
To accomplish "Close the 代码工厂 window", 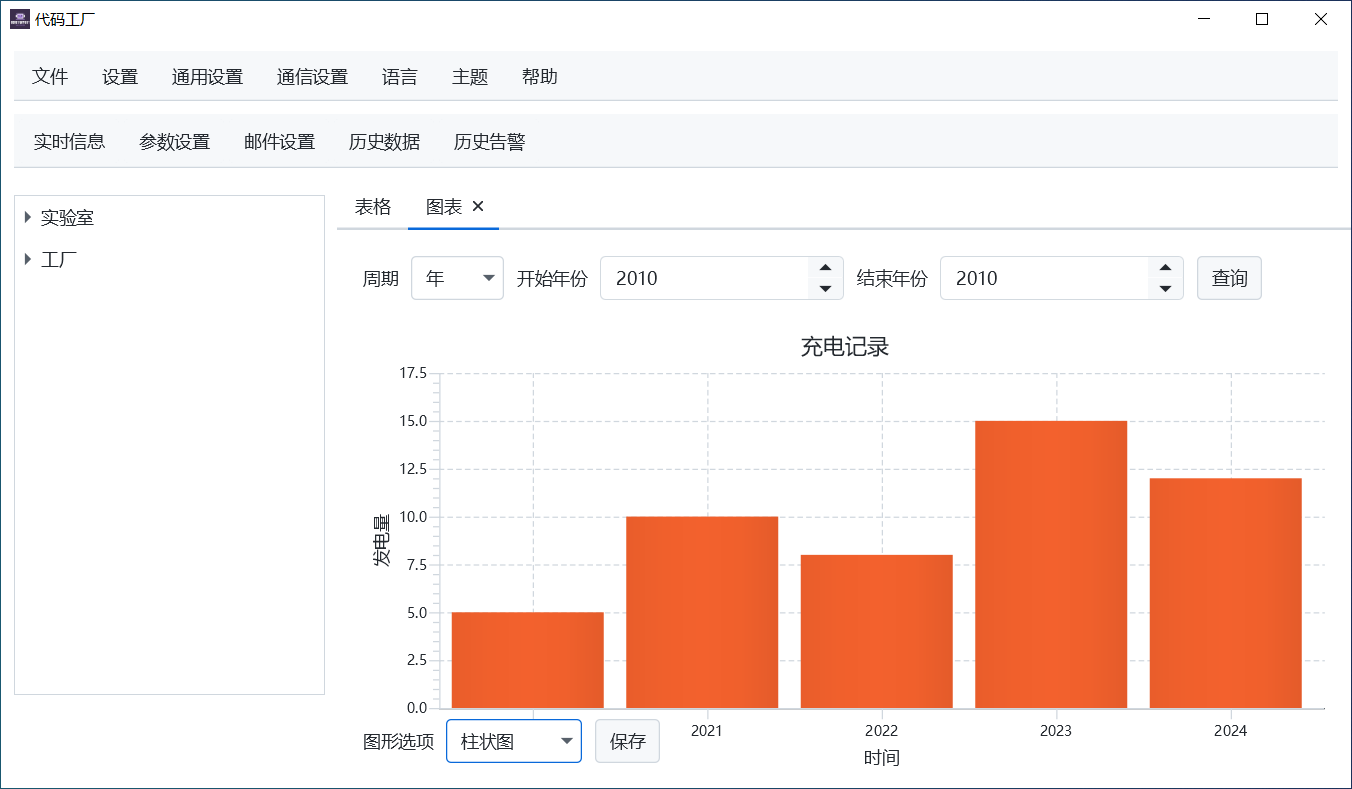I will (1320, 19).
